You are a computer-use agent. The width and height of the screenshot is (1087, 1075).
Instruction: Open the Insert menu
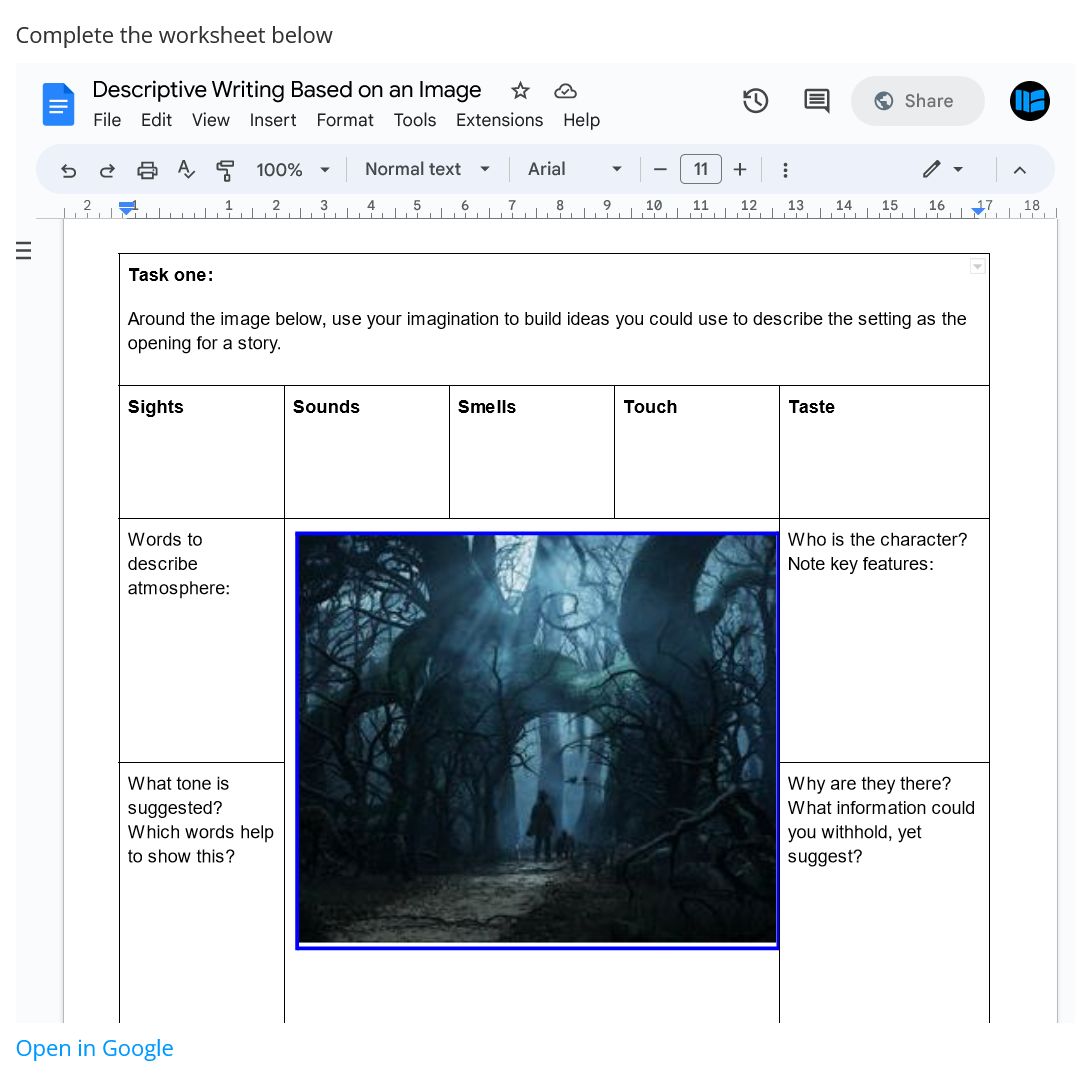click(273, 120)
